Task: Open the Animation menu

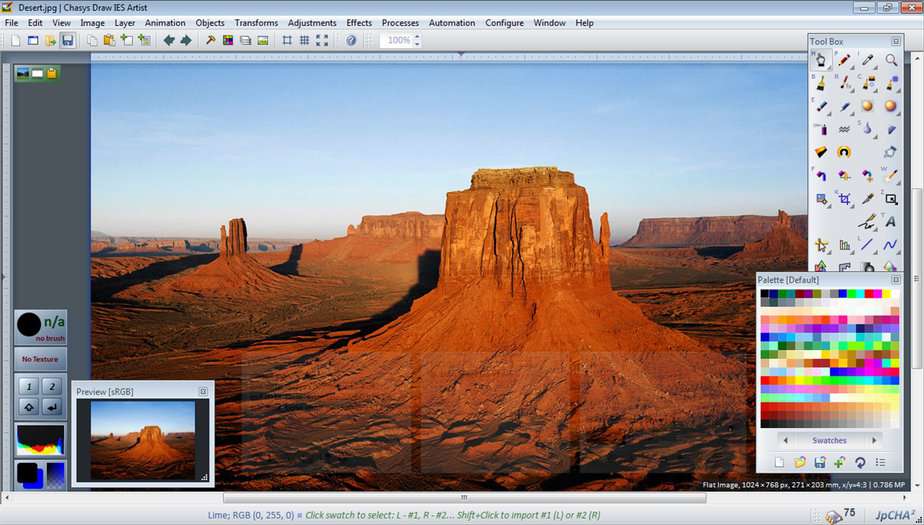Action: pos(165,22)
